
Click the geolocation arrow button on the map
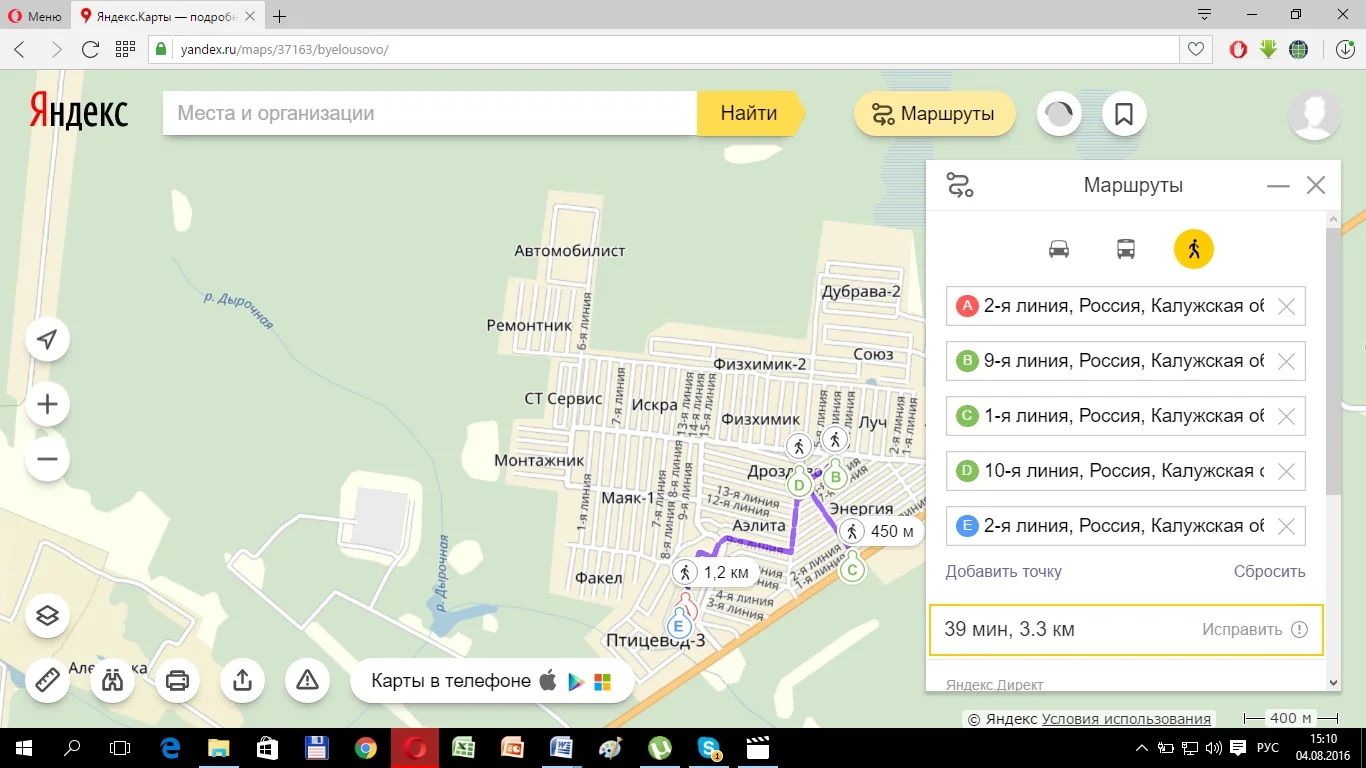(47, 340)
